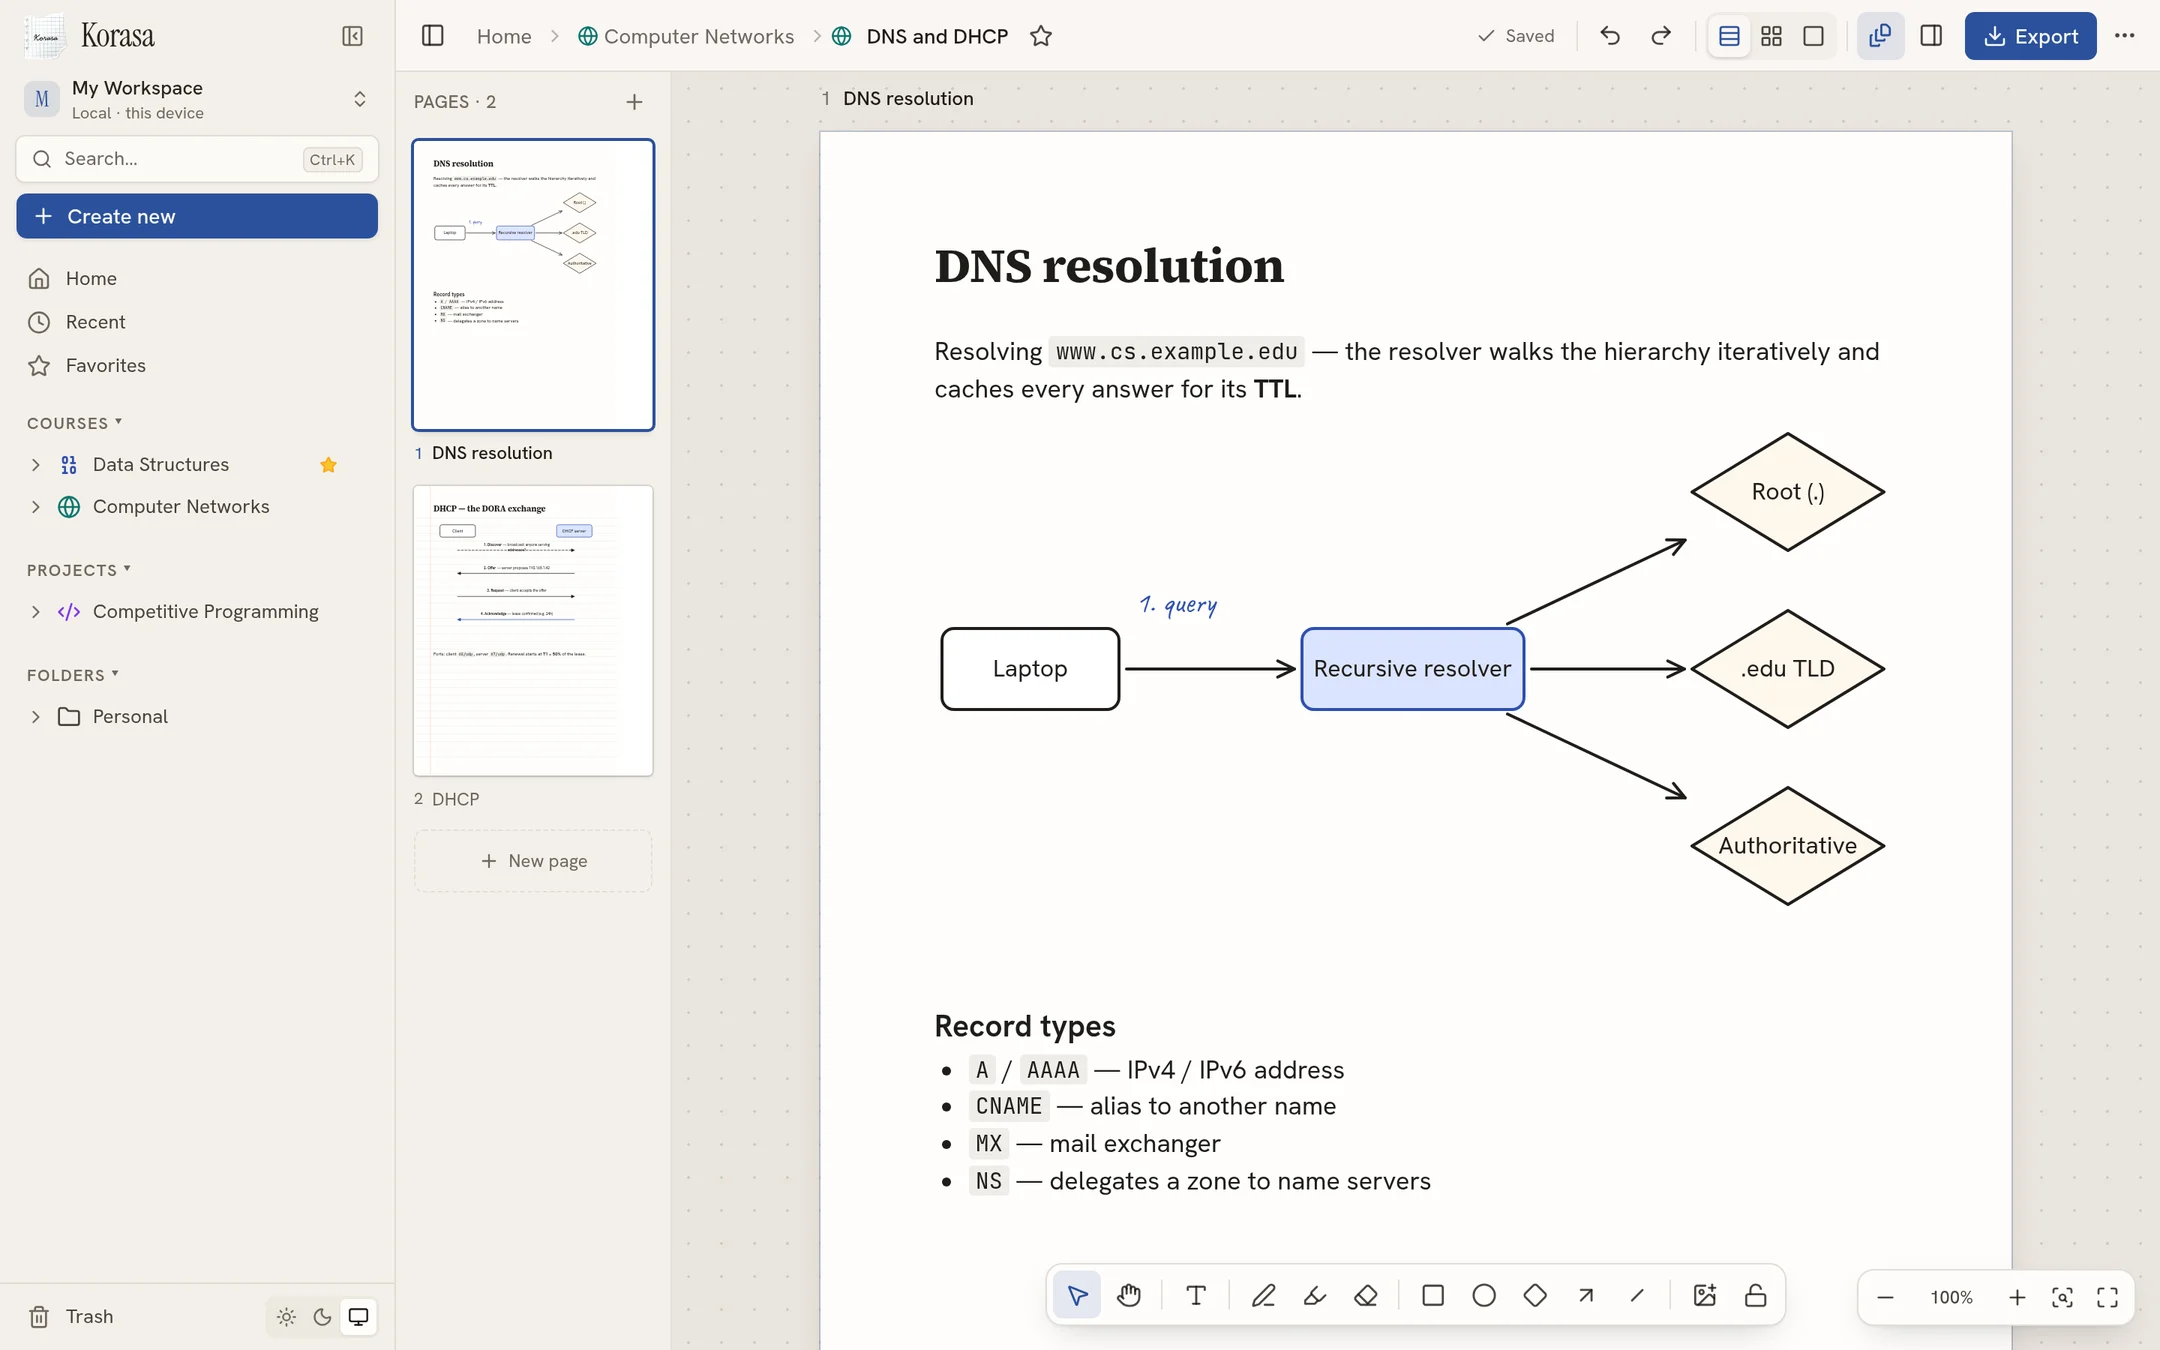Screen dimensions: 2160x1350
Task: Select the diamond shape tool
Action: (1535, 1296)
